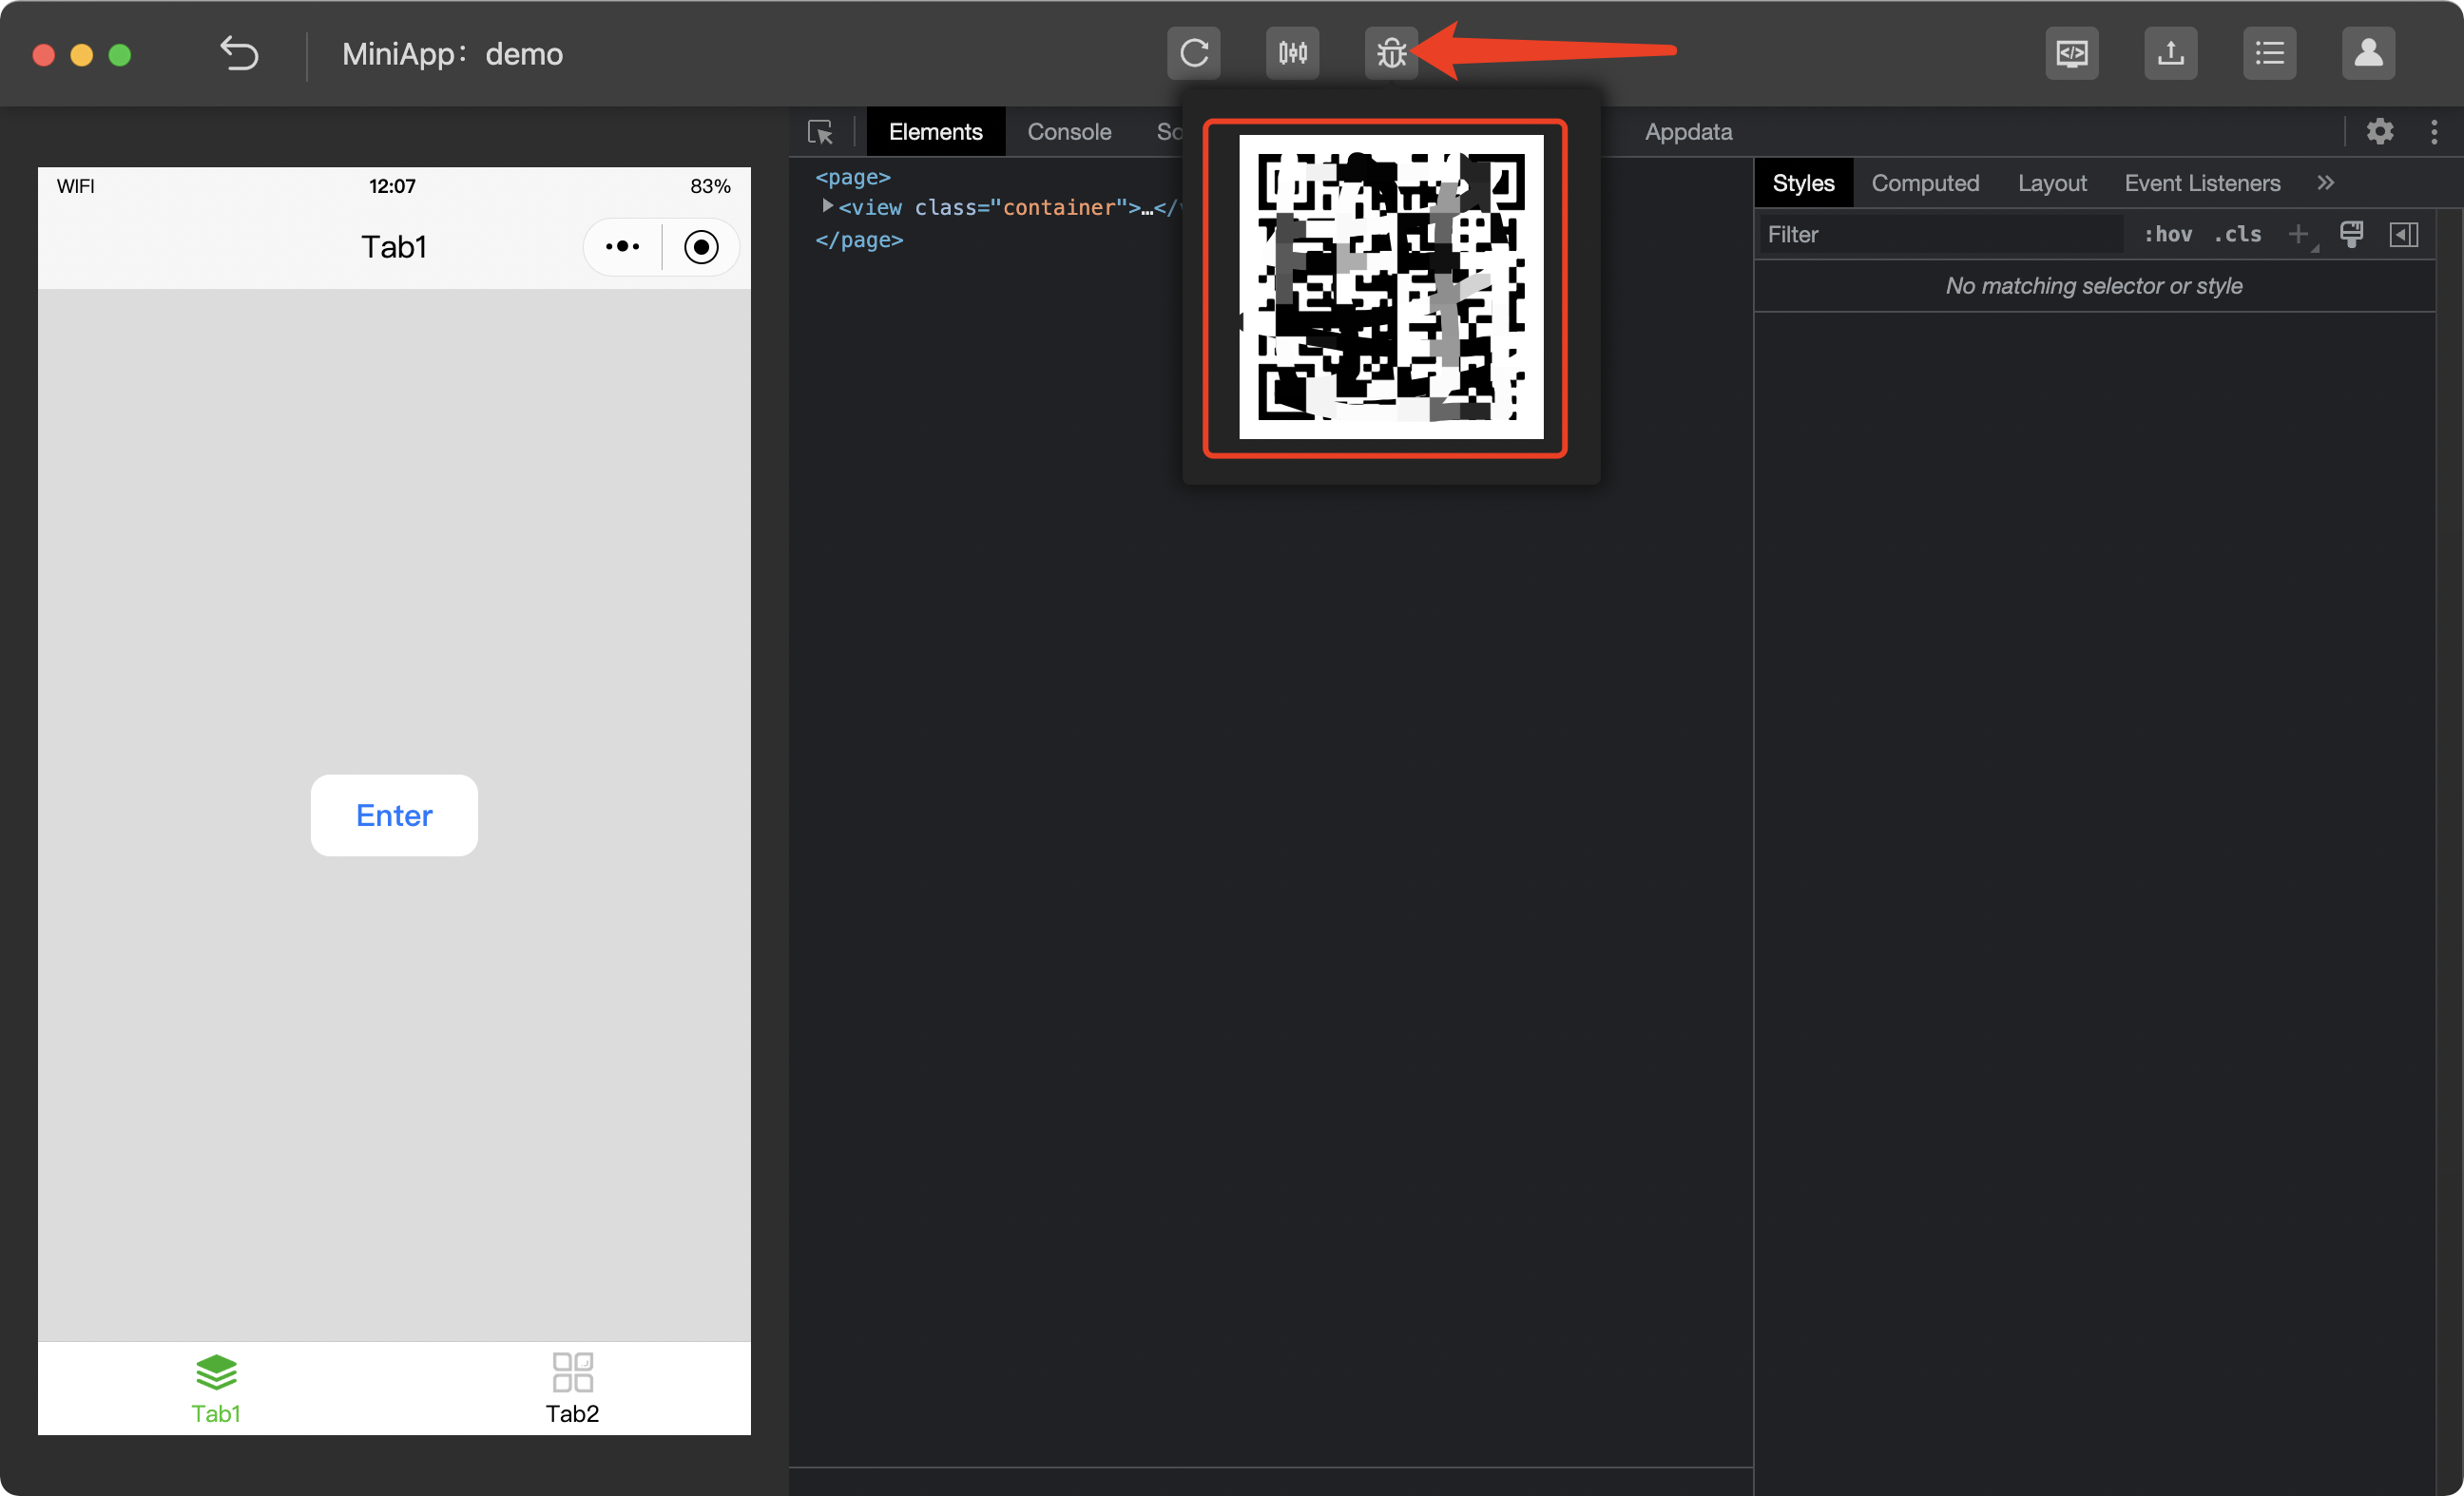Click the bug debug icon
2464x1496 pixels.
(x=1391, y=53)
